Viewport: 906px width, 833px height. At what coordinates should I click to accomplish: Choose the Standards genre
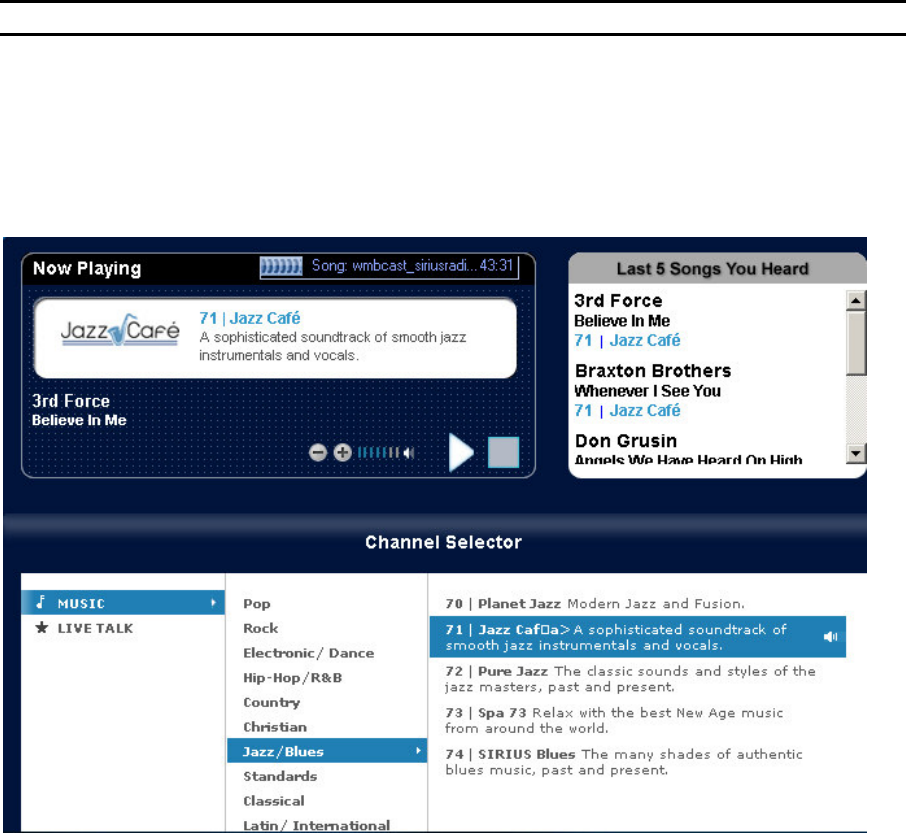coord(280,776)
